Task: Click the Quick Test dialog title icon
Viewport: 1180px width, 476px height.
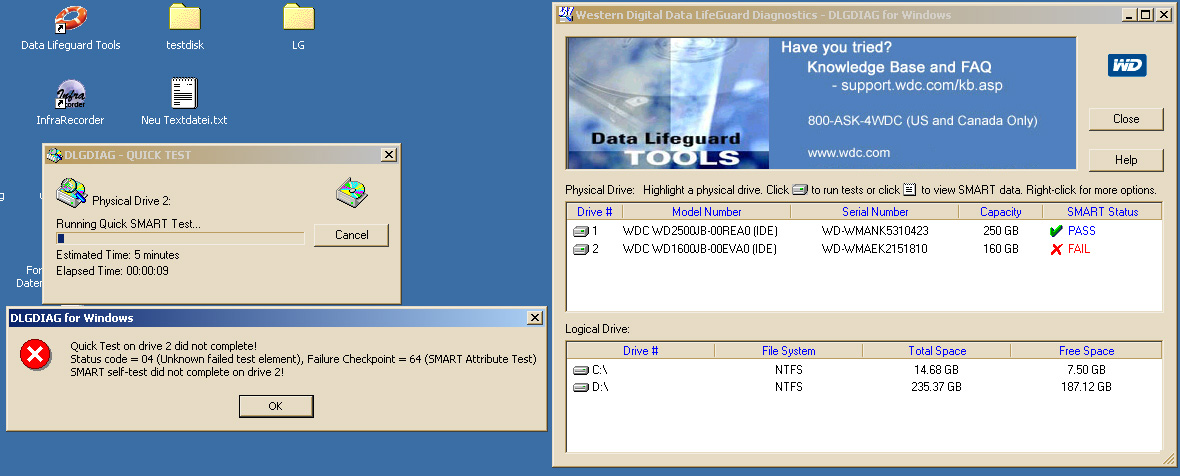Action: (x=54, y=155)
